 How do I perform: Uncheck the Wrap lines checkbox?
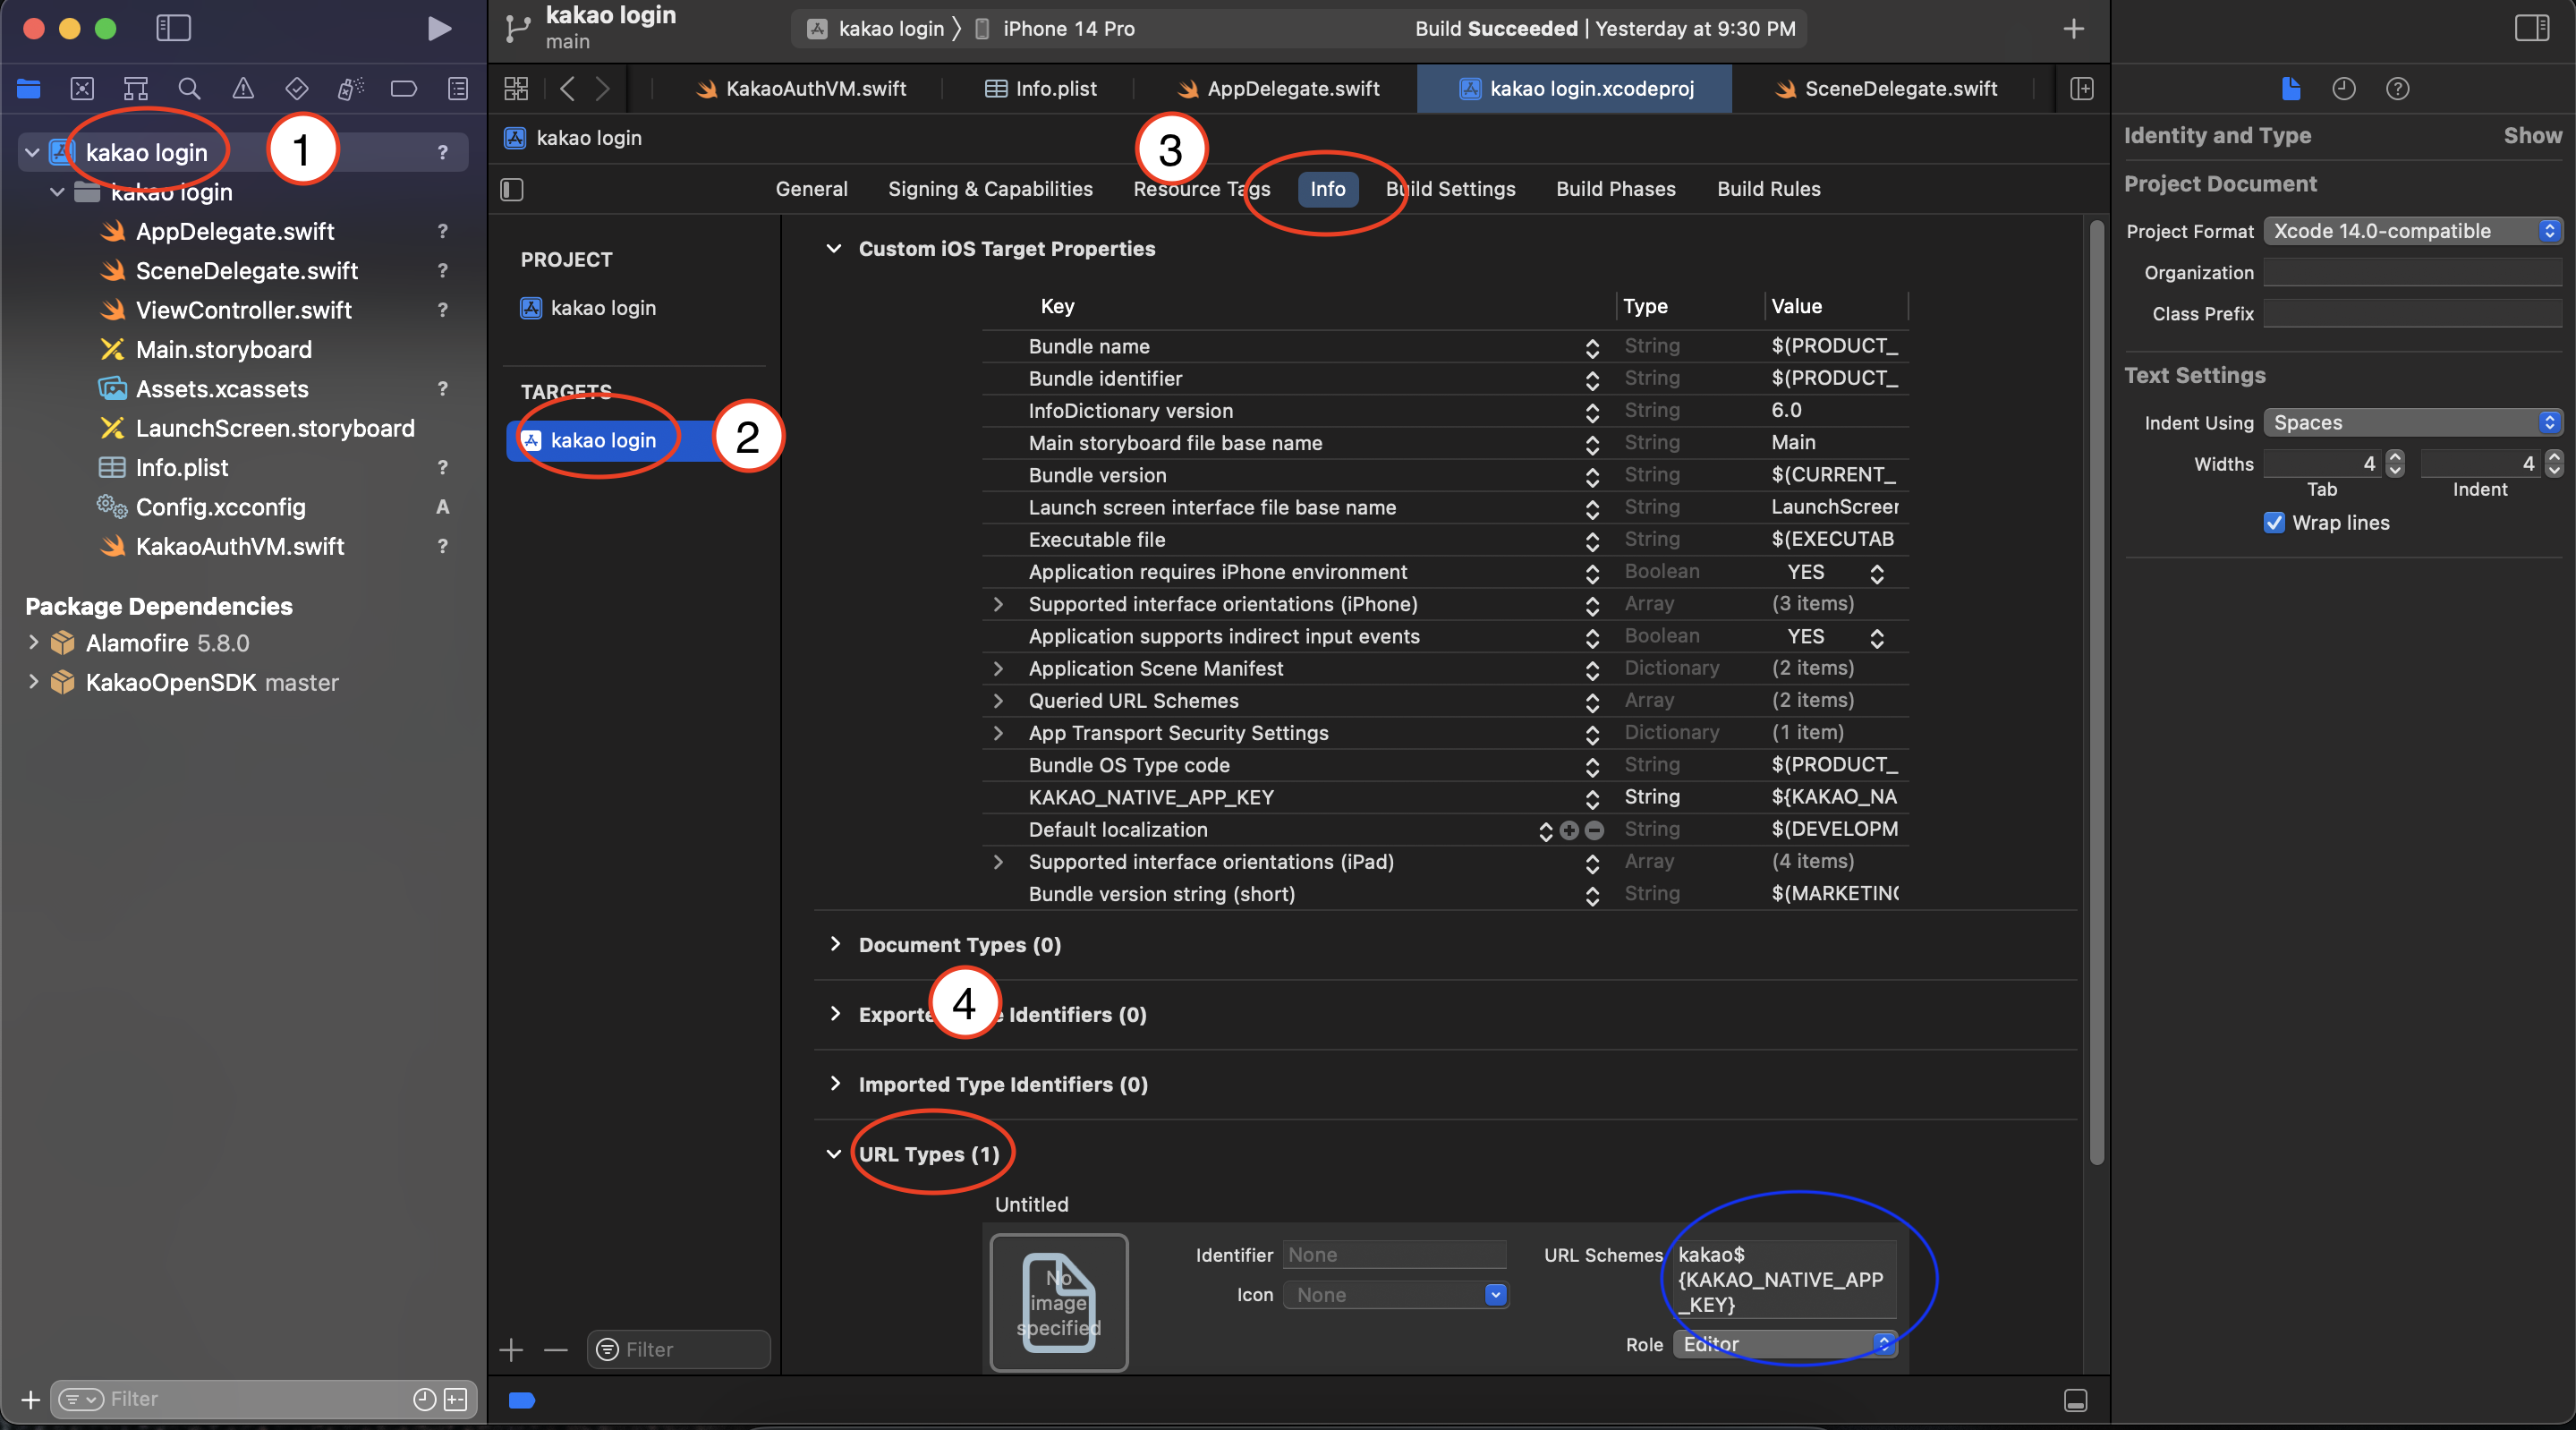(2274, 523)
